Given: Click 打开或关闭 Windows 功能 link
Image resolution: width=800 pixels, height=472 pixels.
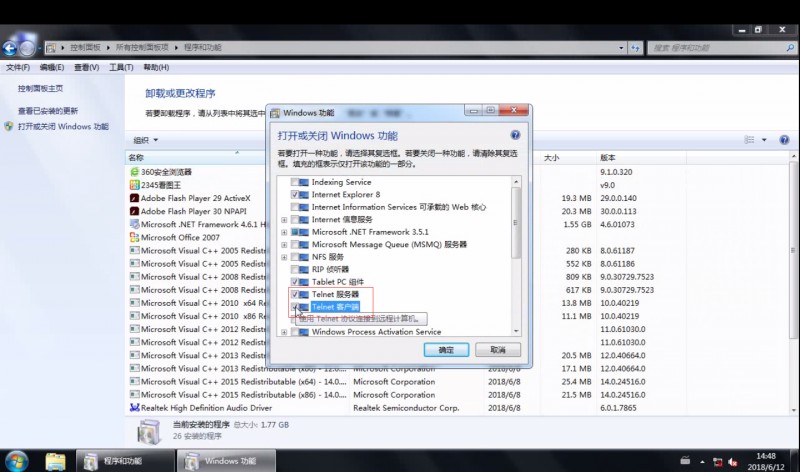Looking at the screenshot, I should (x=63, y=126).
